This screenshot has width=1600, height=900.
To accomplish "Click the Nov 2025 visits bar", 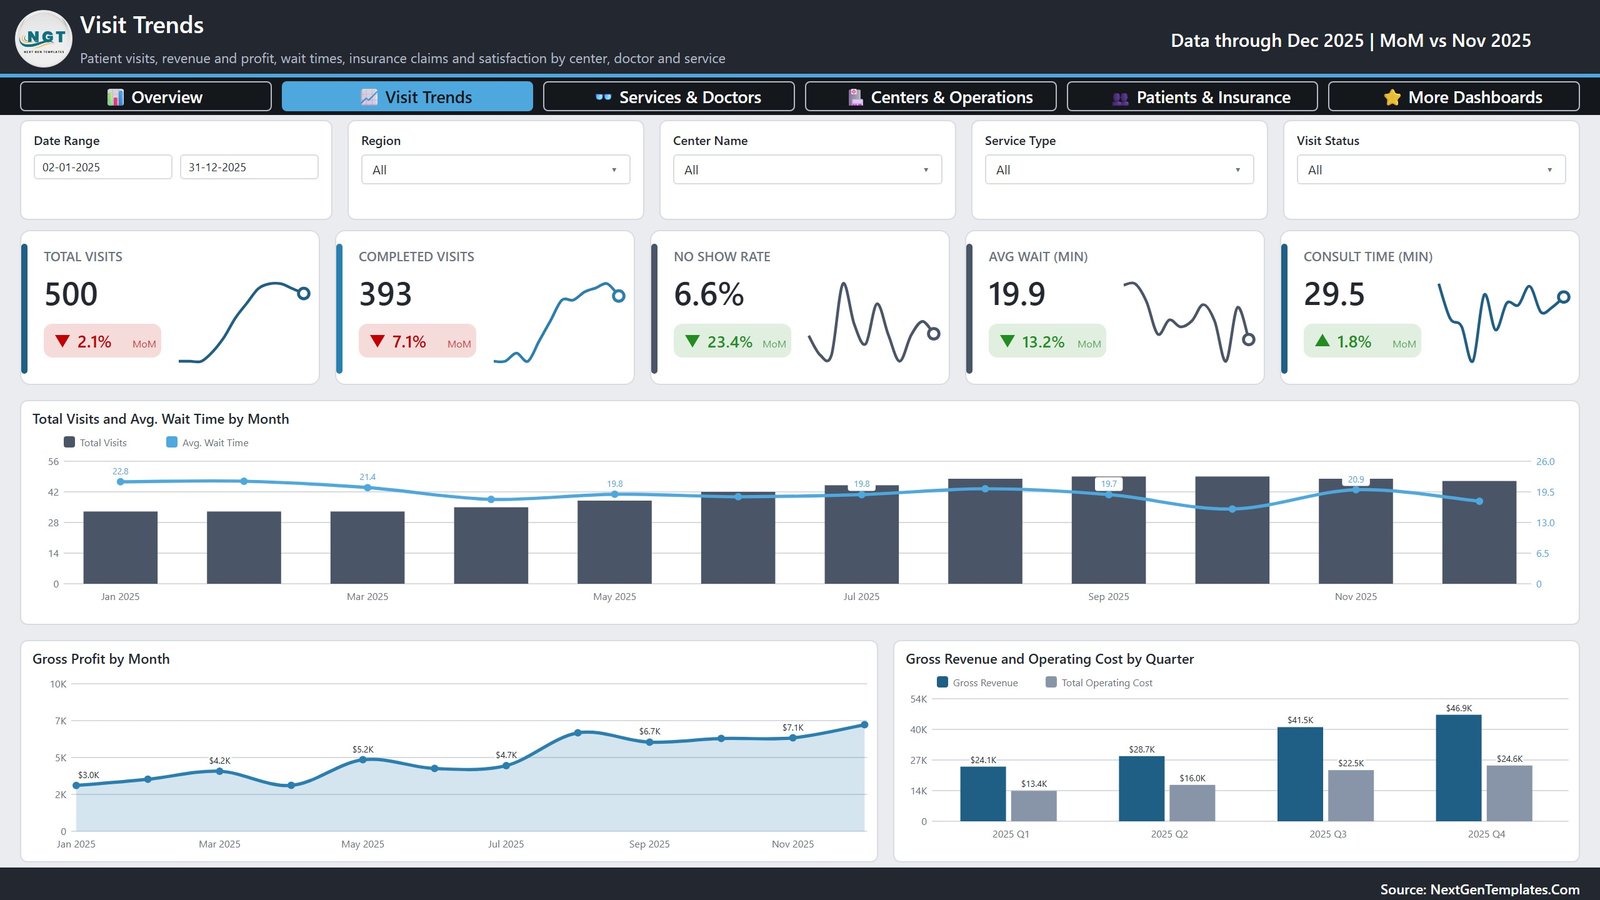I will click(x=1355, y=531).
